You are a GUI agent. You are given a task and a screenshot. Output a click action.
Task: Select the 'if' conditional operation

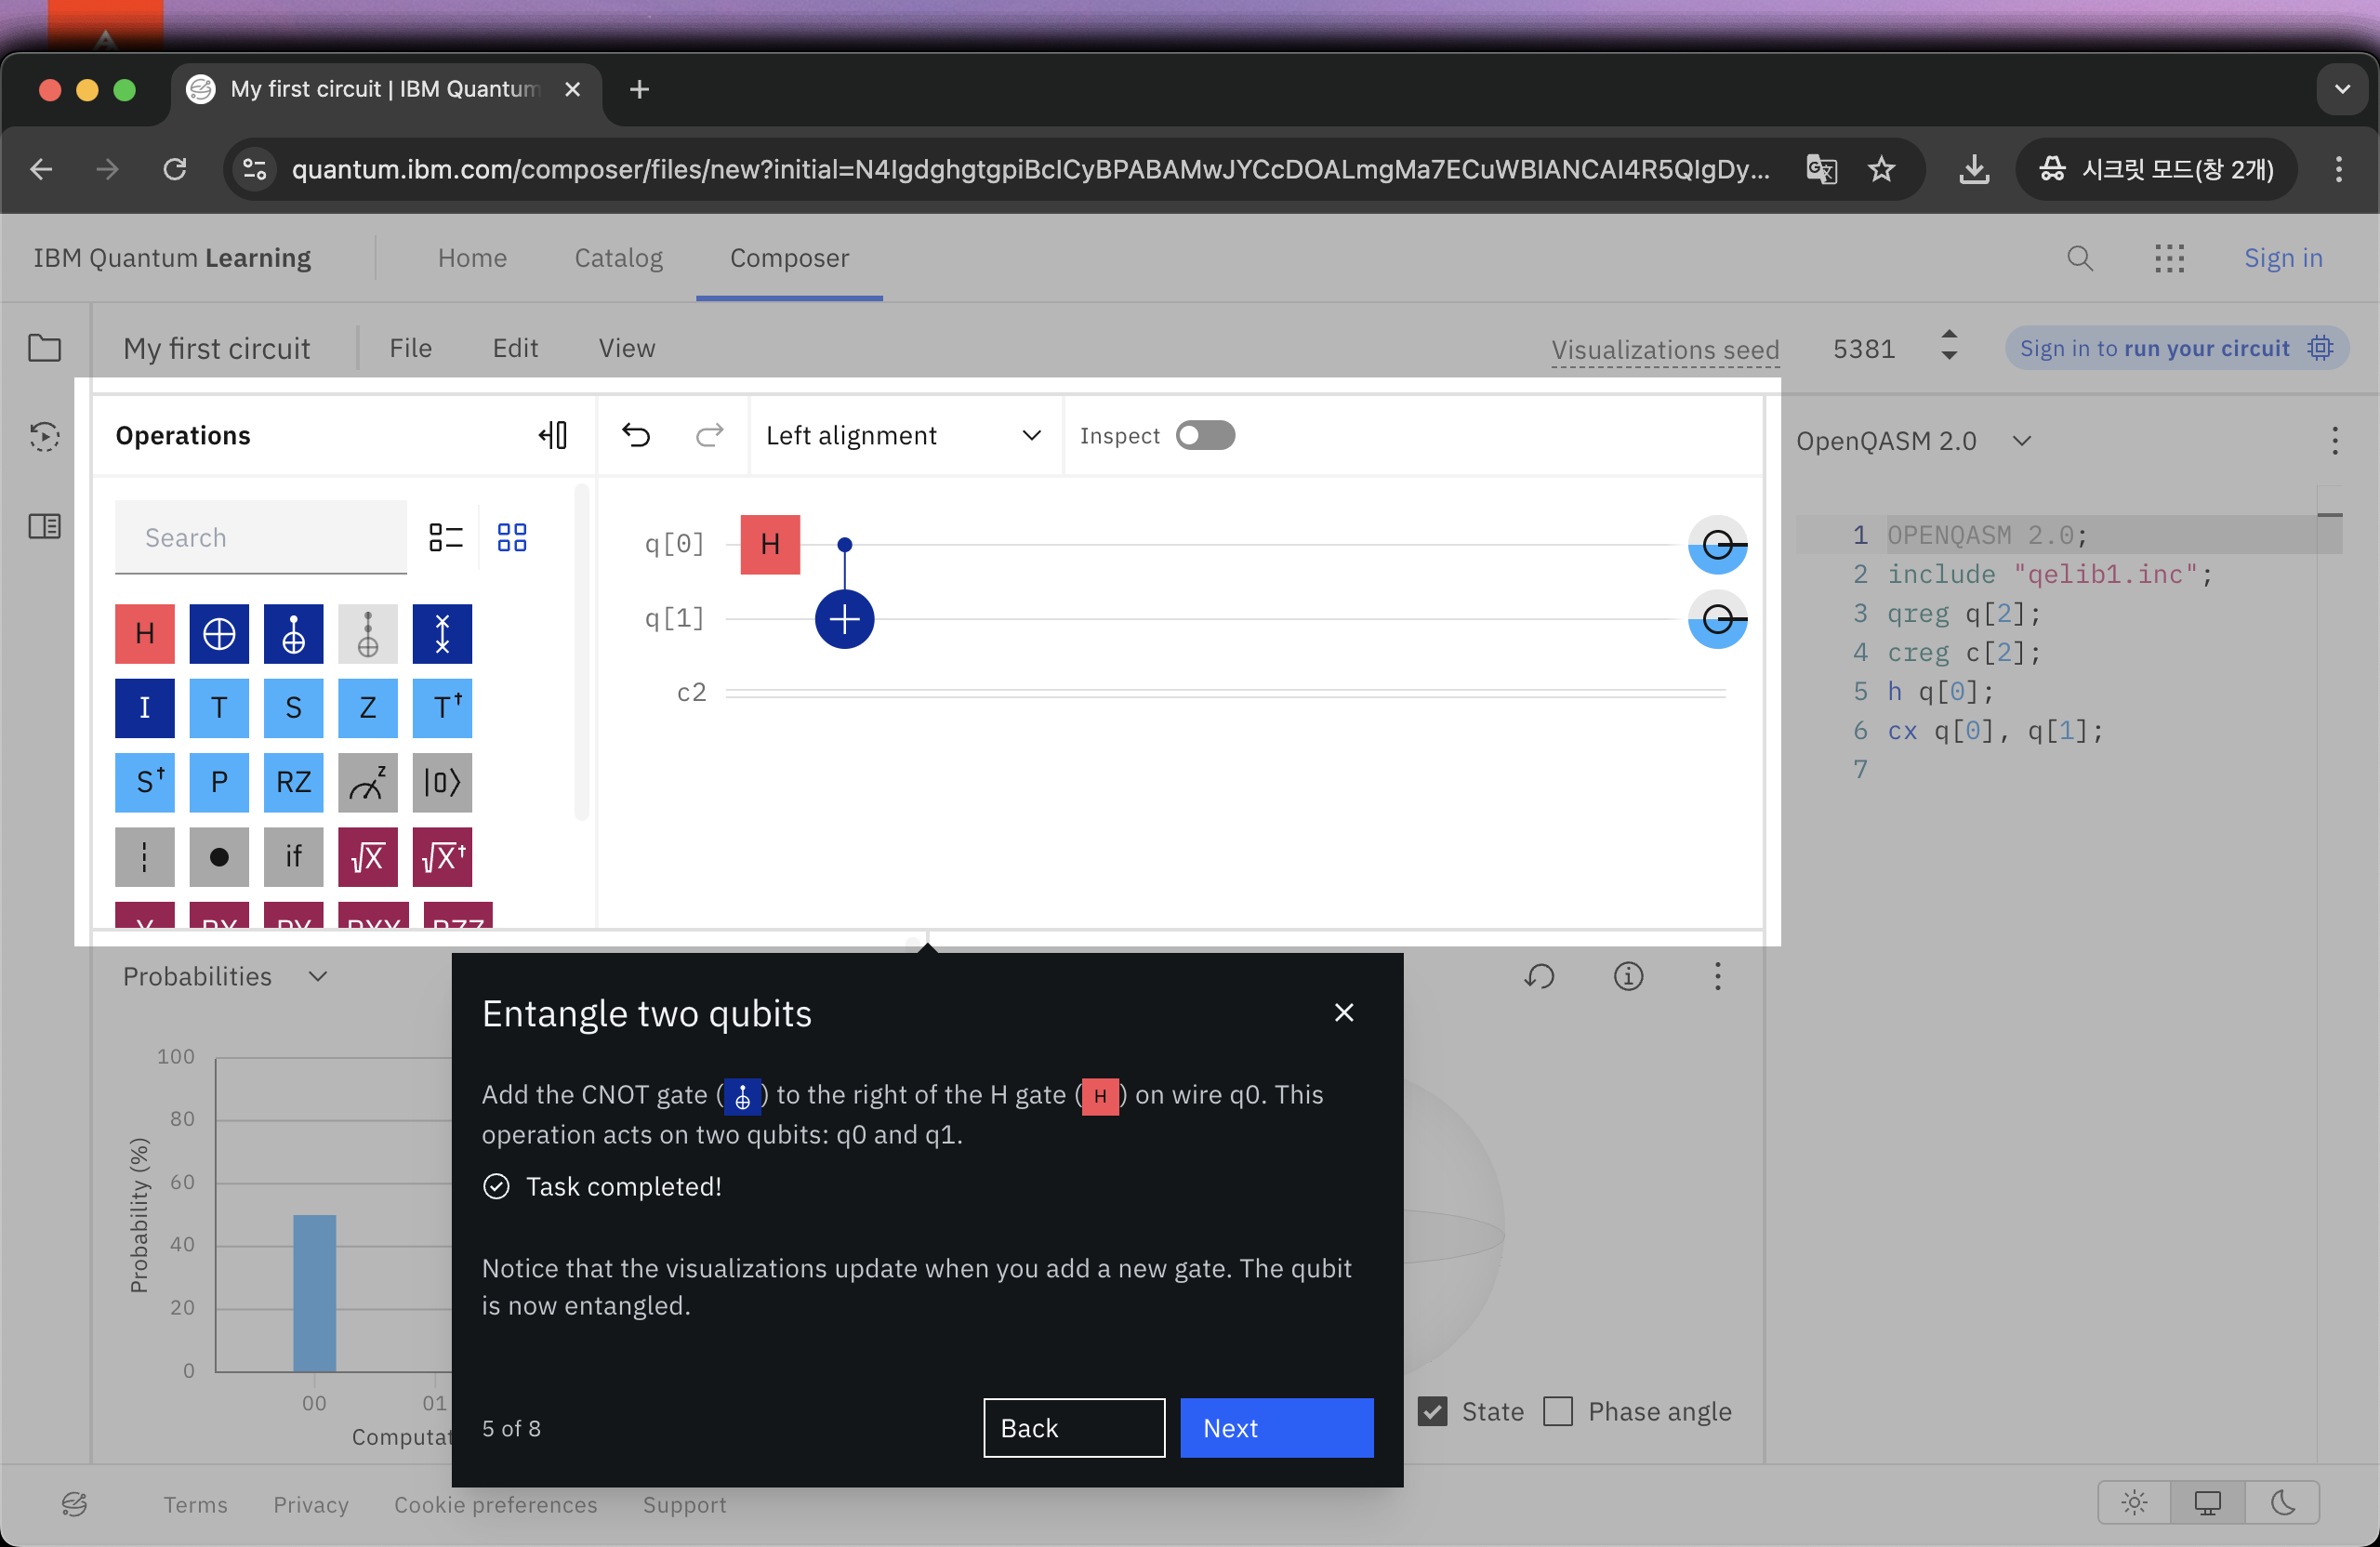(293, 857)
